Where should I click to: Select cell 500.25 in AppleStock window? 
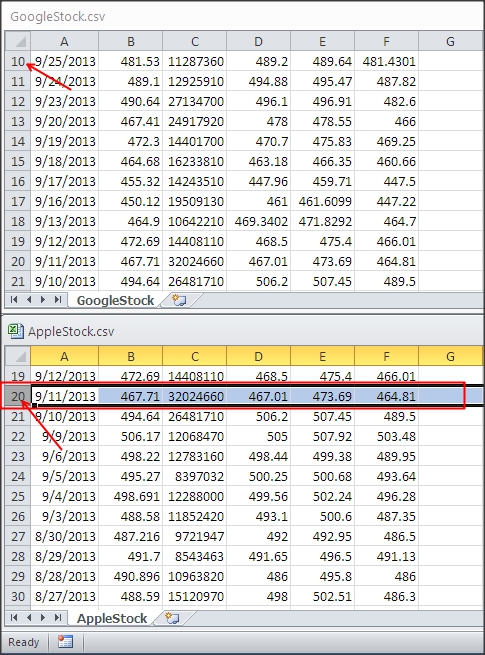point(259,476)
